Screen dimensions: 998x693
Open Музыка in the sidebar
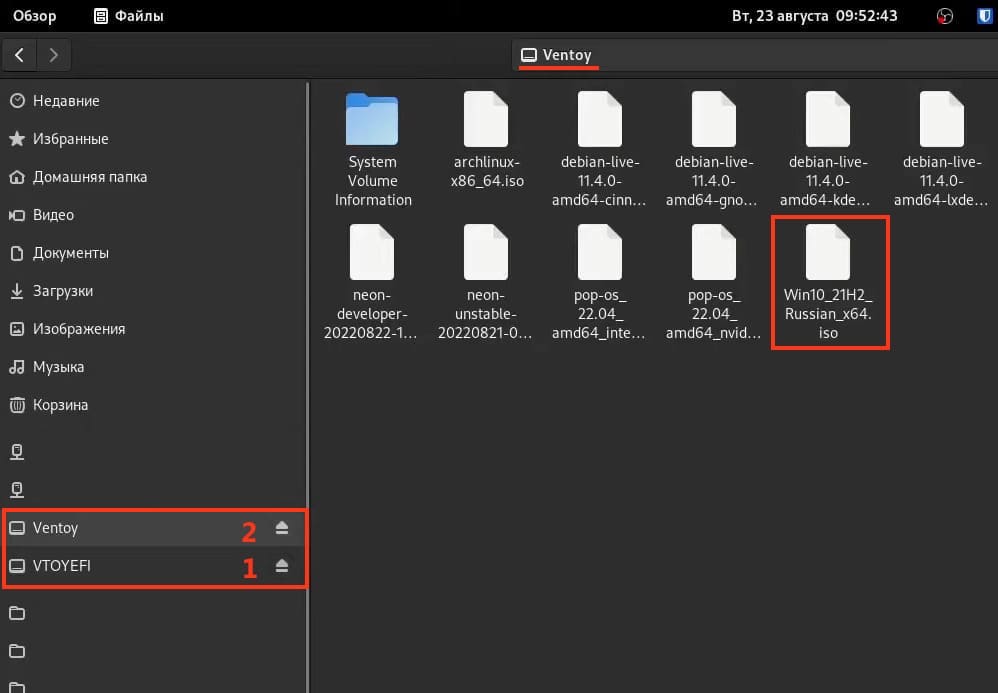(x=153, y=367)
